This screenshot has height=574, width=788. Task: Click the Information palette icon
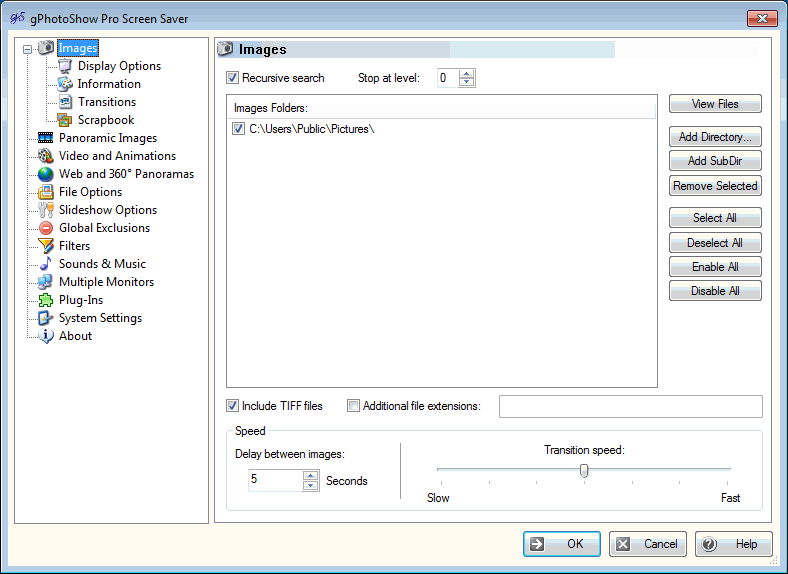click(65, 84)
